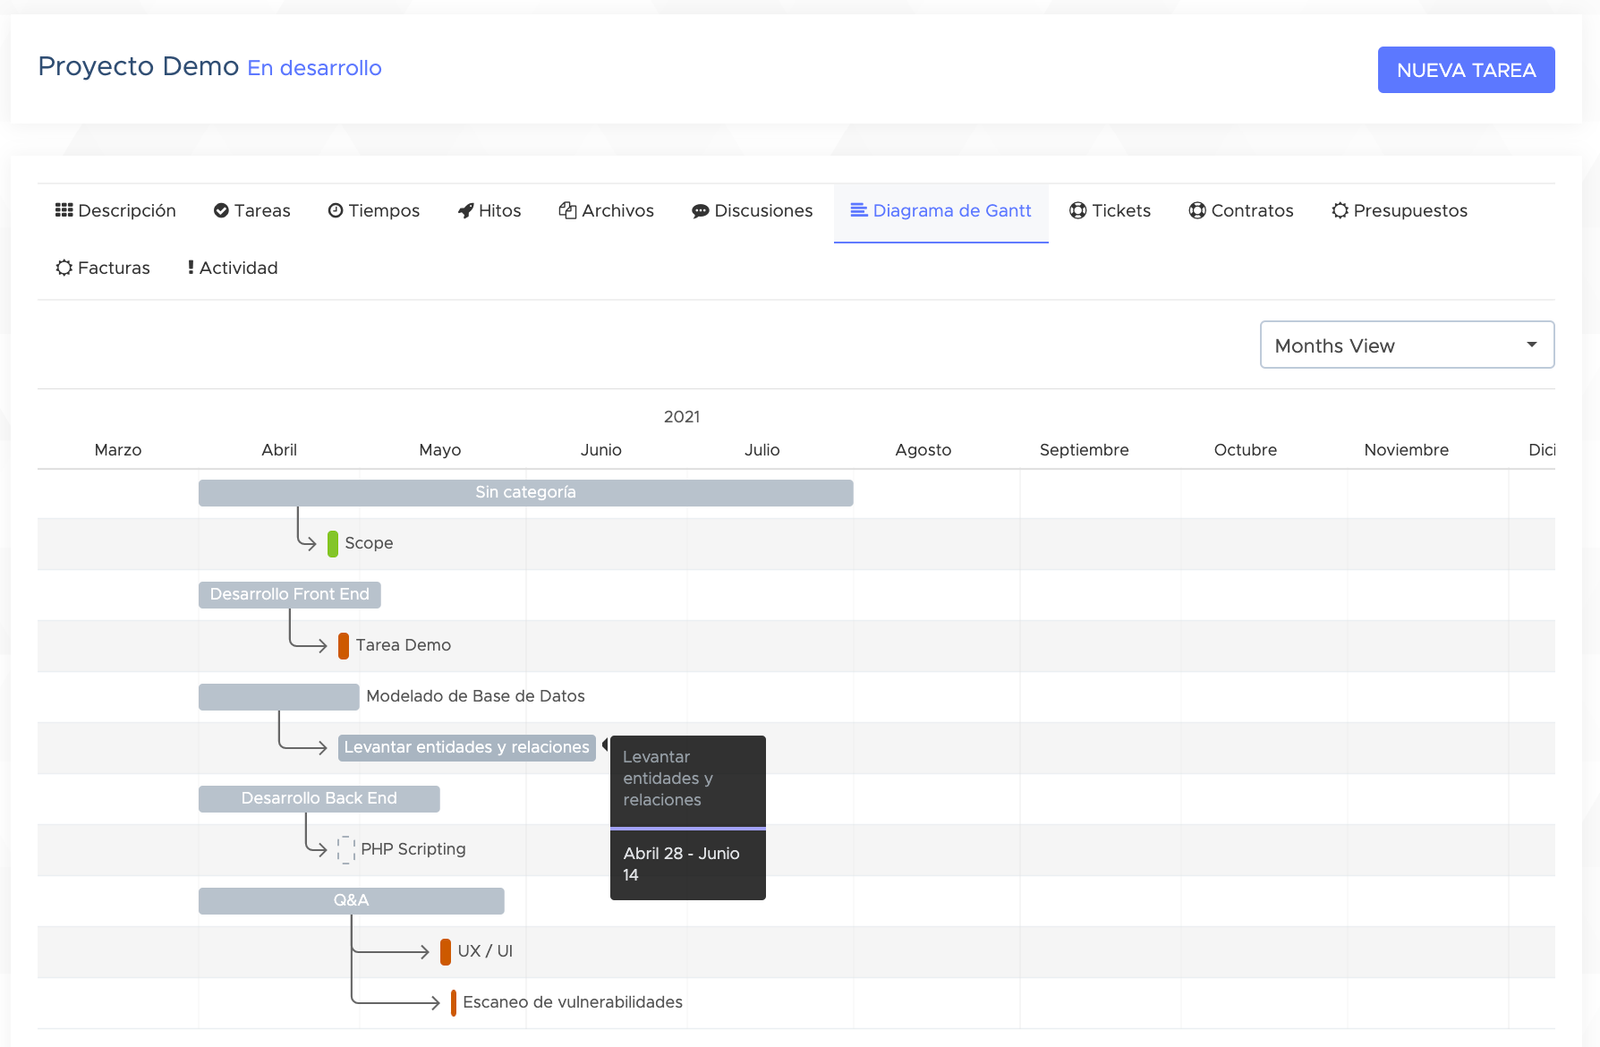Click the badge icon beside Presupuestos

1340,210
